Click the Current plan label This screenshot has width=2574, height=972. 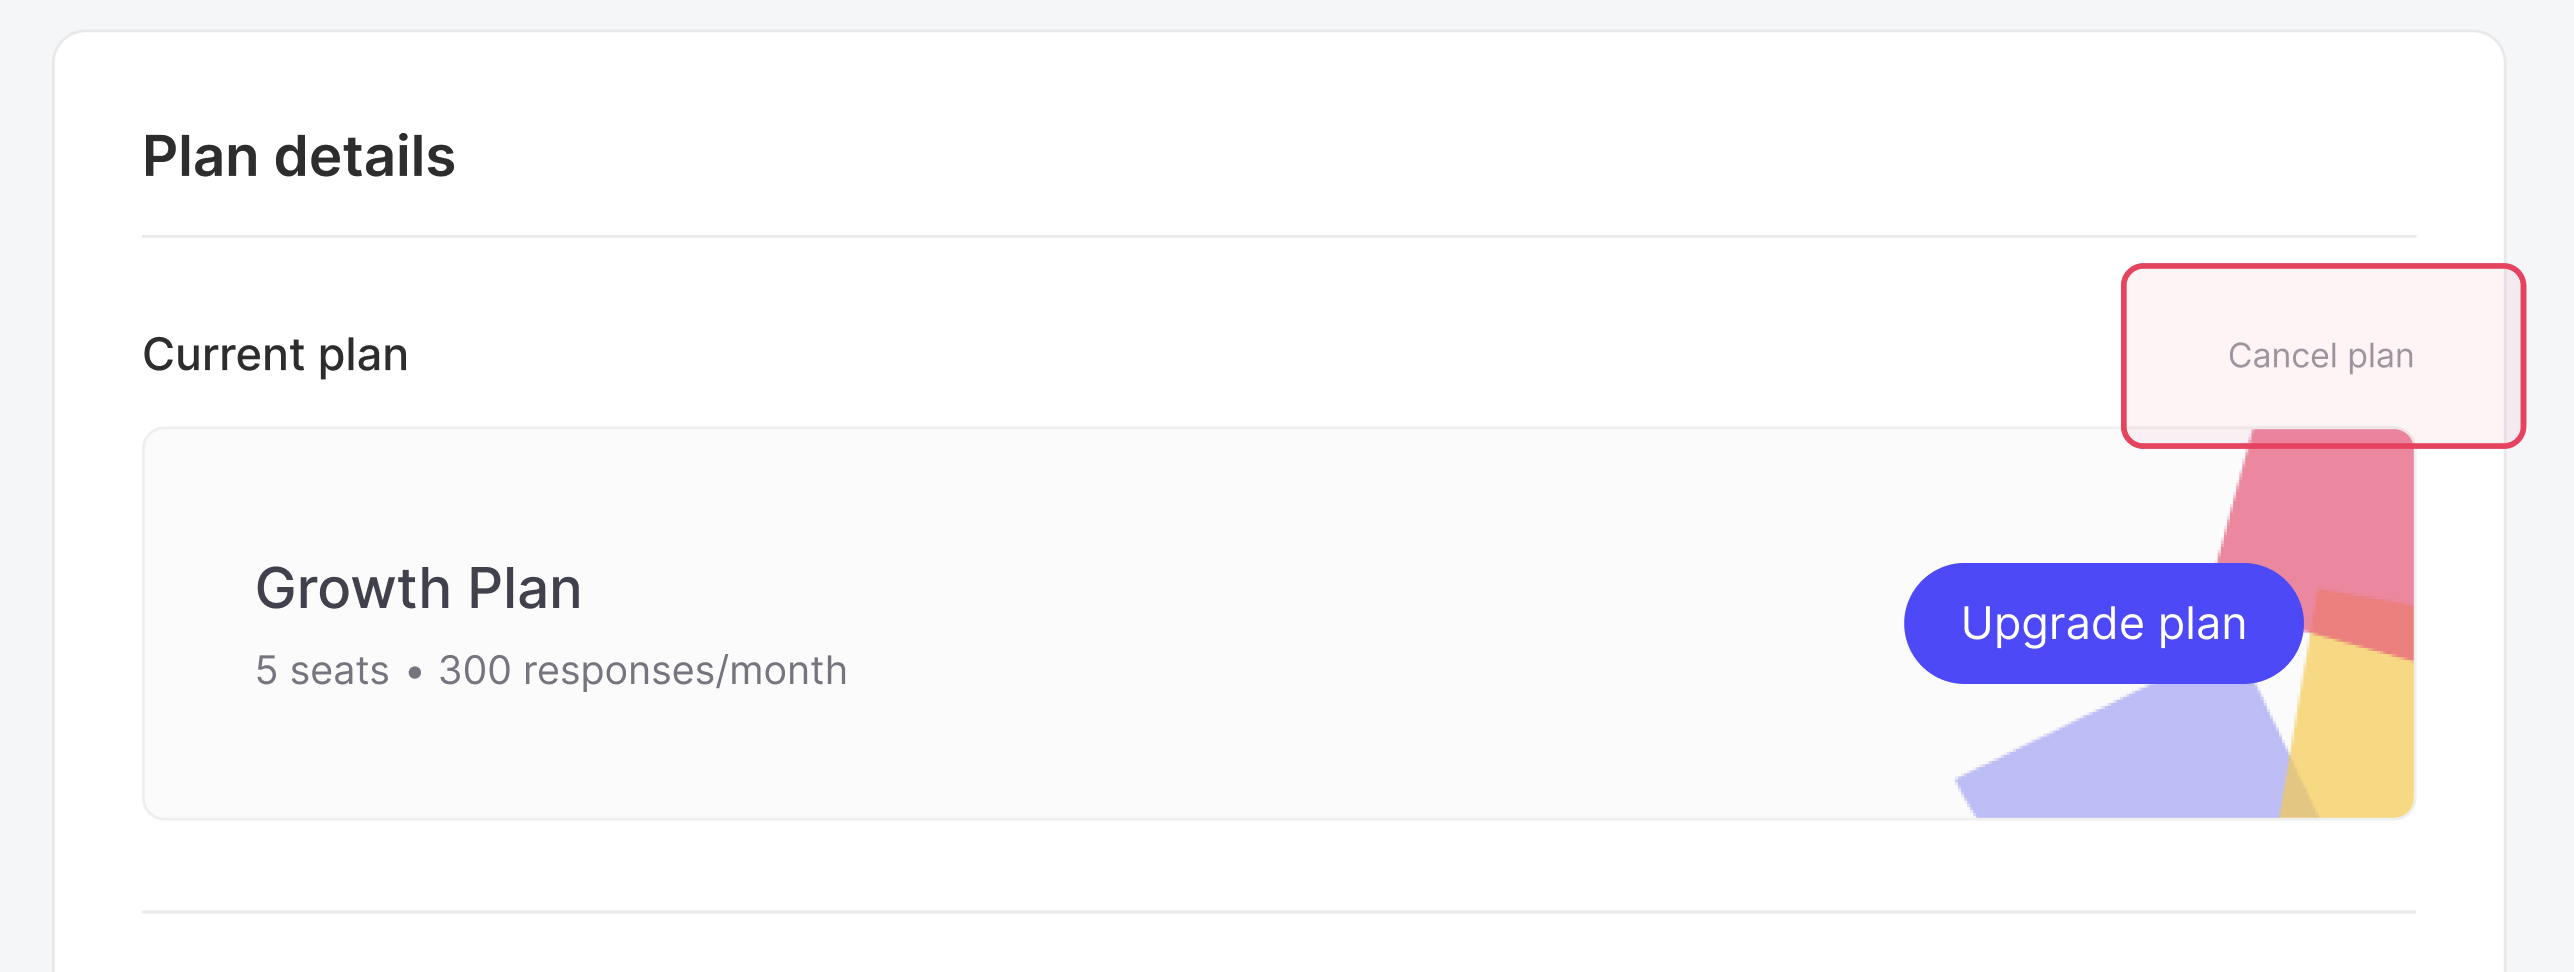(275, 355)
